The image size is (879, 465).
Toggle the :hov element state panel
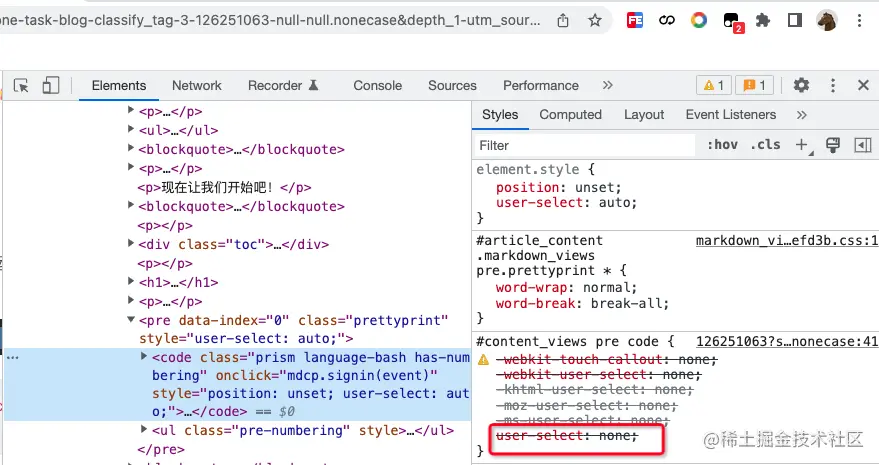click(722, 145)
